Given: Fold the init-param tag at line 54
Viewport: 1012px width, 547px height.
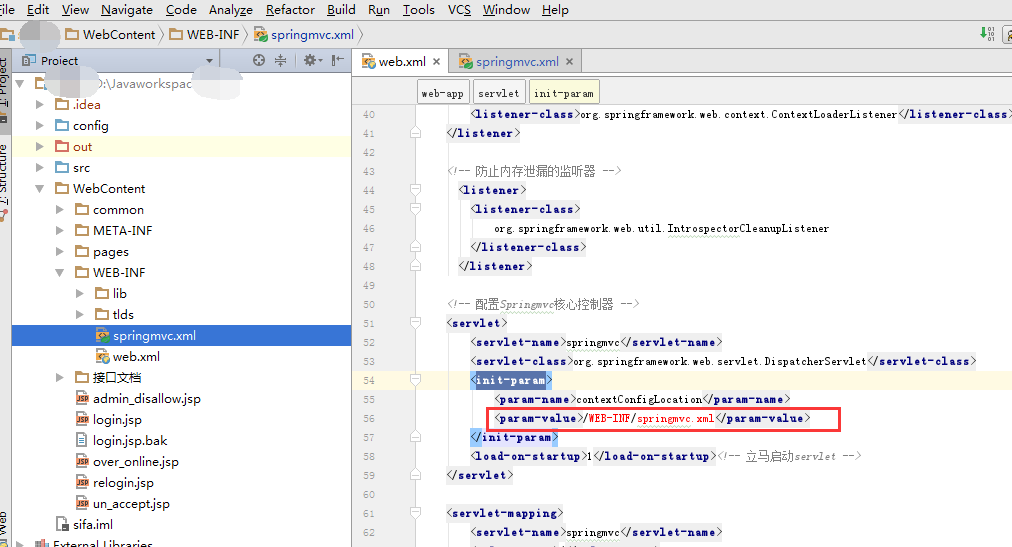Looking at the screenshot, I should coord(415,379).
